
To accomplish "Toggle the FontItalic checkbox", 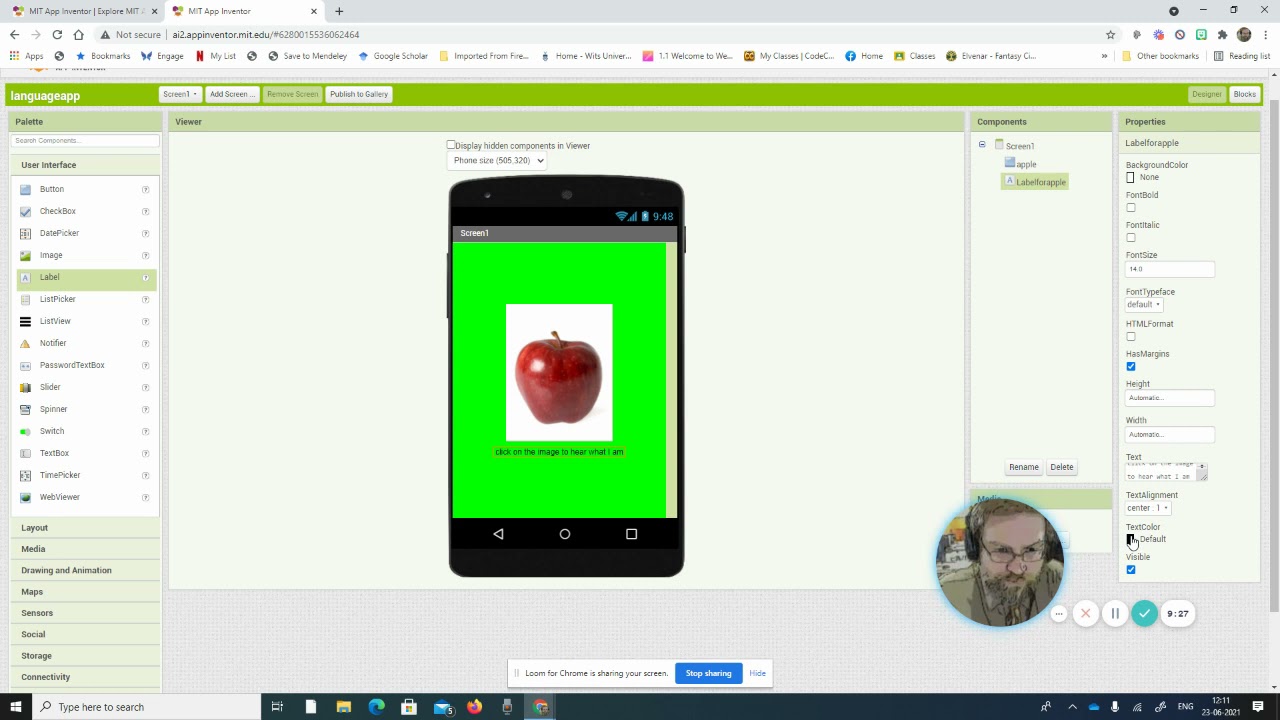I will (x=1131, y=238).
